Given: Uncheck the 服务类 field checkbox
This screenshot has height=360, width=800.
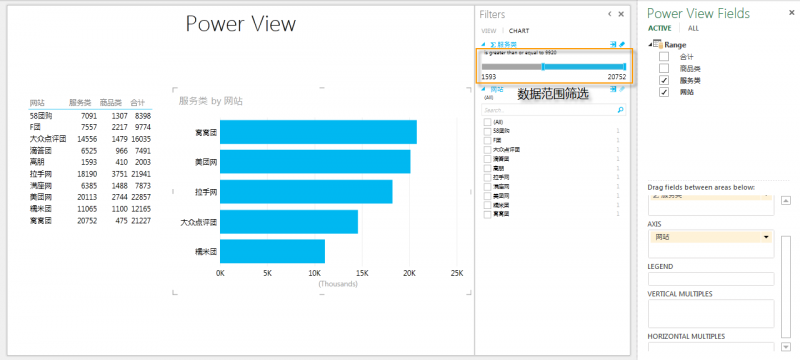Looking at the screenshot, I should click(x=664, y=80).
